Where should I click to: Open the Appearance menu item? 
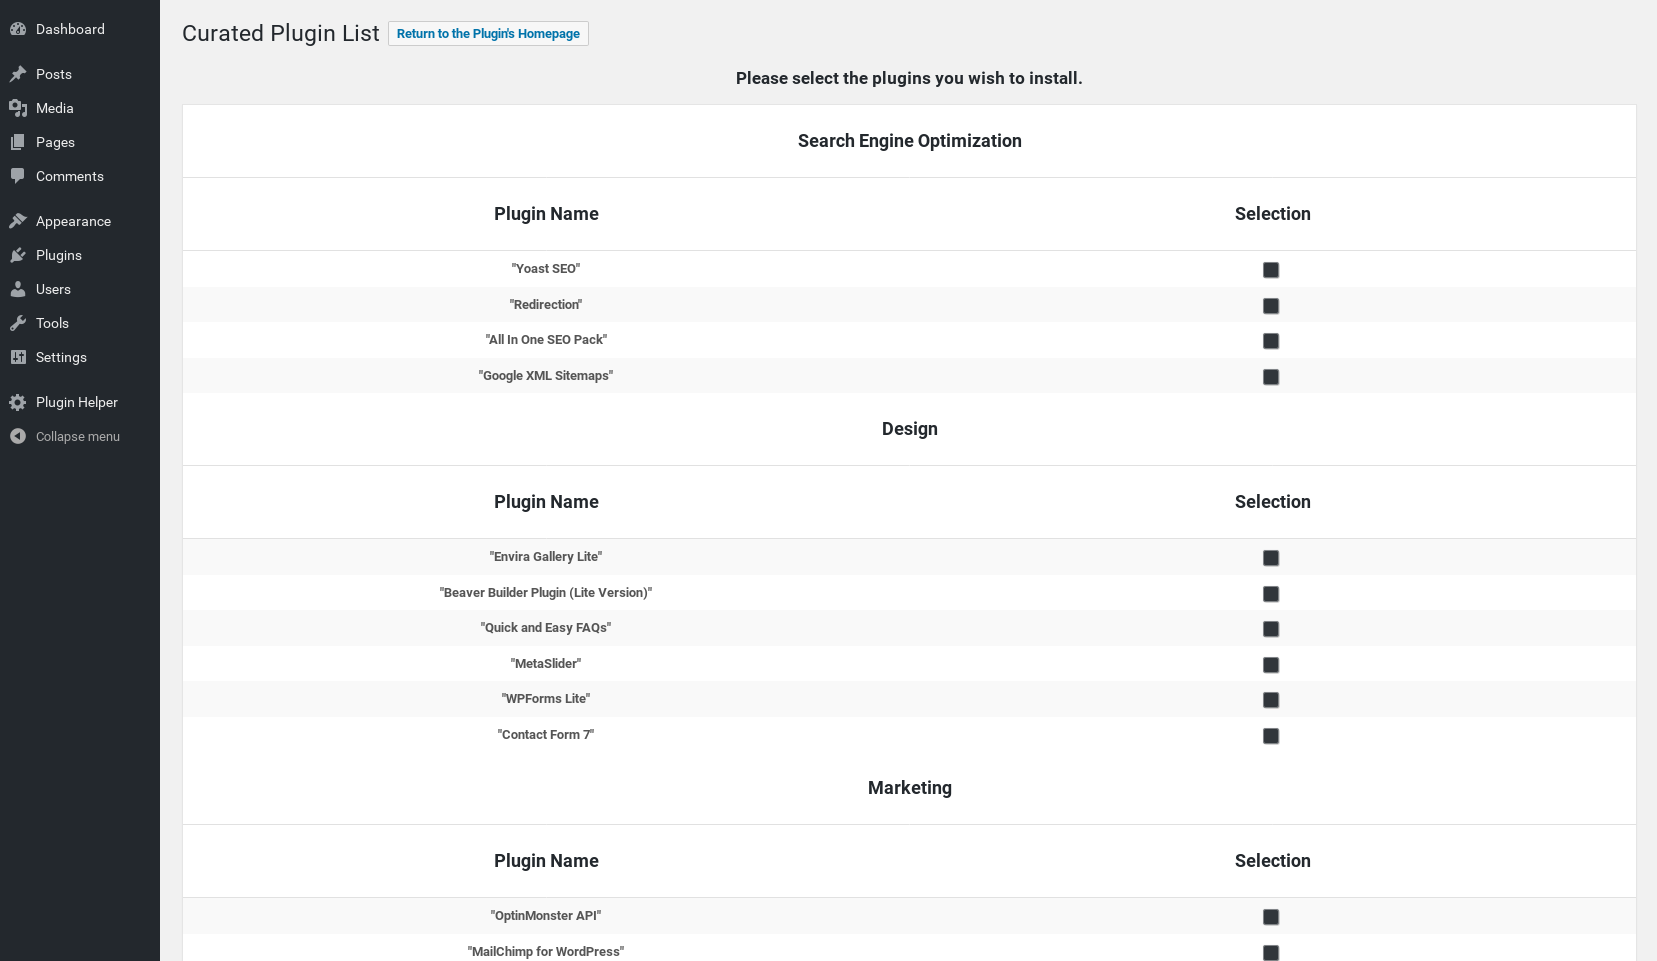pos(80,221)
